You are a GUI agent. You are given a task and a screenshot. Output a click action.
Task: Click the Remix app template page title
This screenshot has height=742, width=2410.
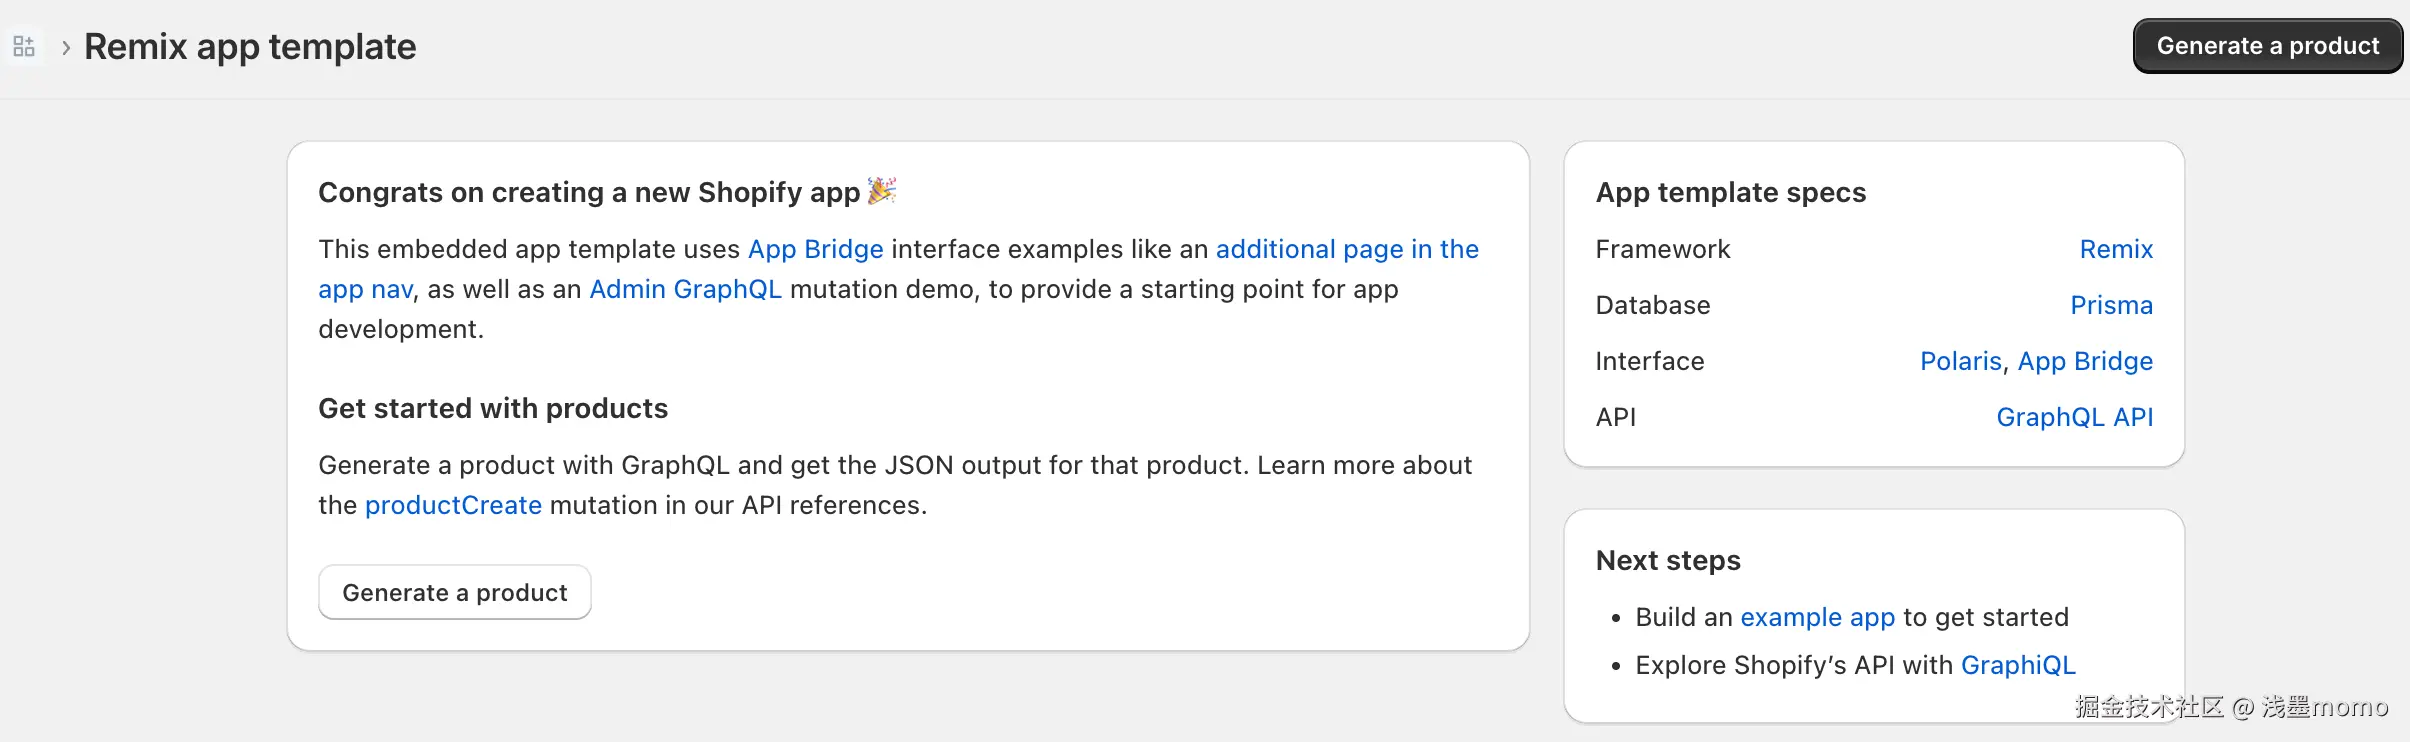pyautogui.click(x=250, y=47)
